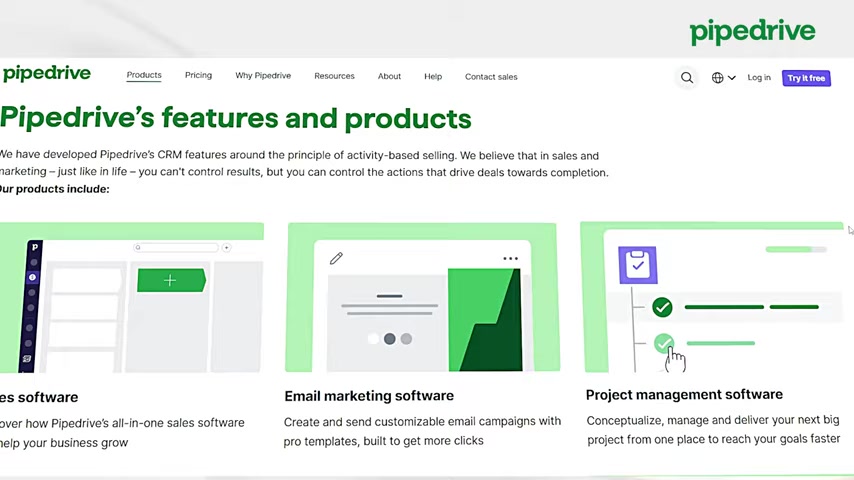Click the Log in link
854x480 pixels.
click(x=759, y=78)
